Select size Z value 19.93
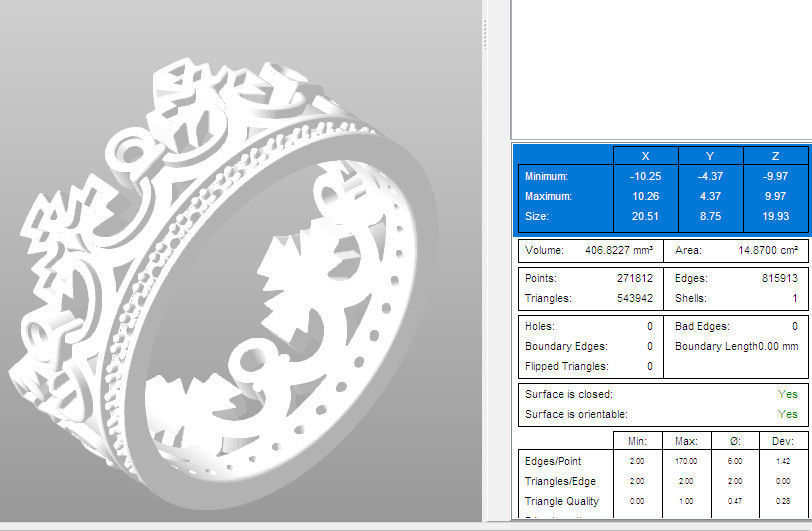The height and width of the screenshot is (531, 812). coord(776,216)
